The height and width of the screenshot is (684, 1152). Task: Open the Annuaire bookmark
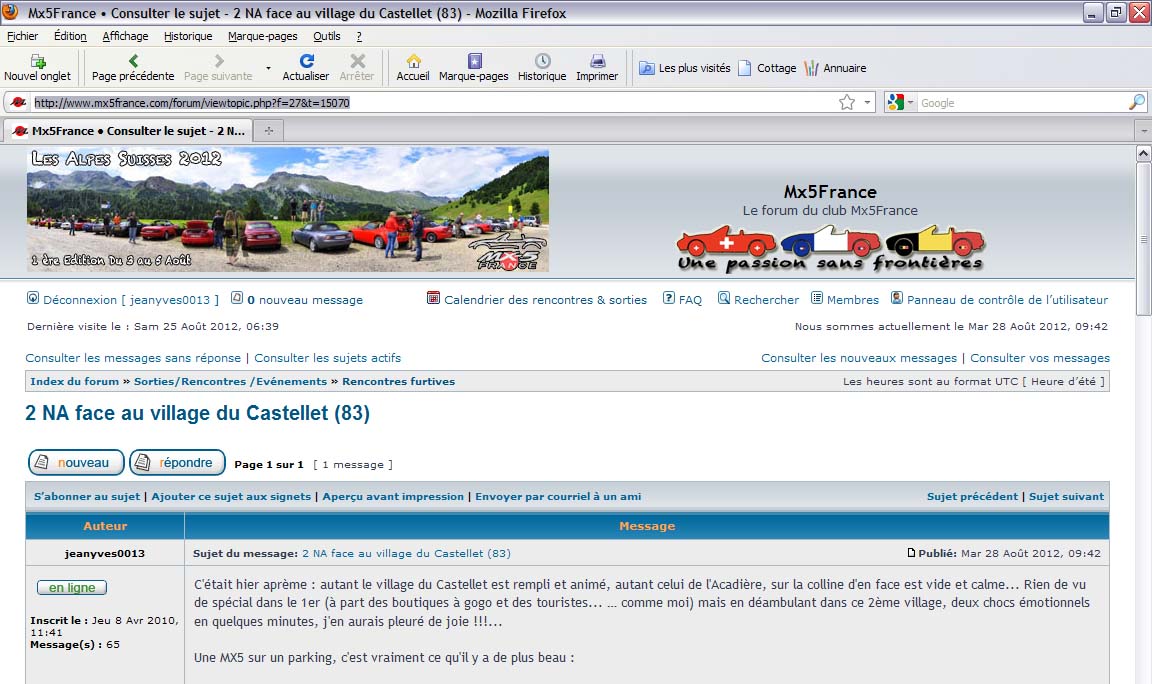[835, 68]
